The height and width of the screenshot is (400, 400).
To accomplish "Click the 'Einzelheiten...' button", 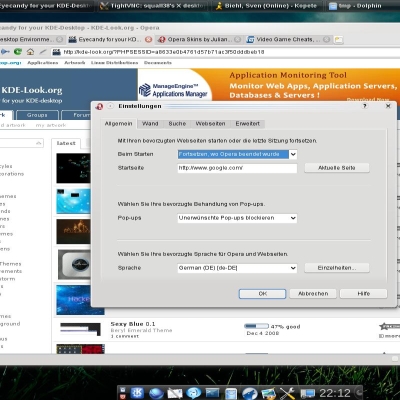I will 337,268.
